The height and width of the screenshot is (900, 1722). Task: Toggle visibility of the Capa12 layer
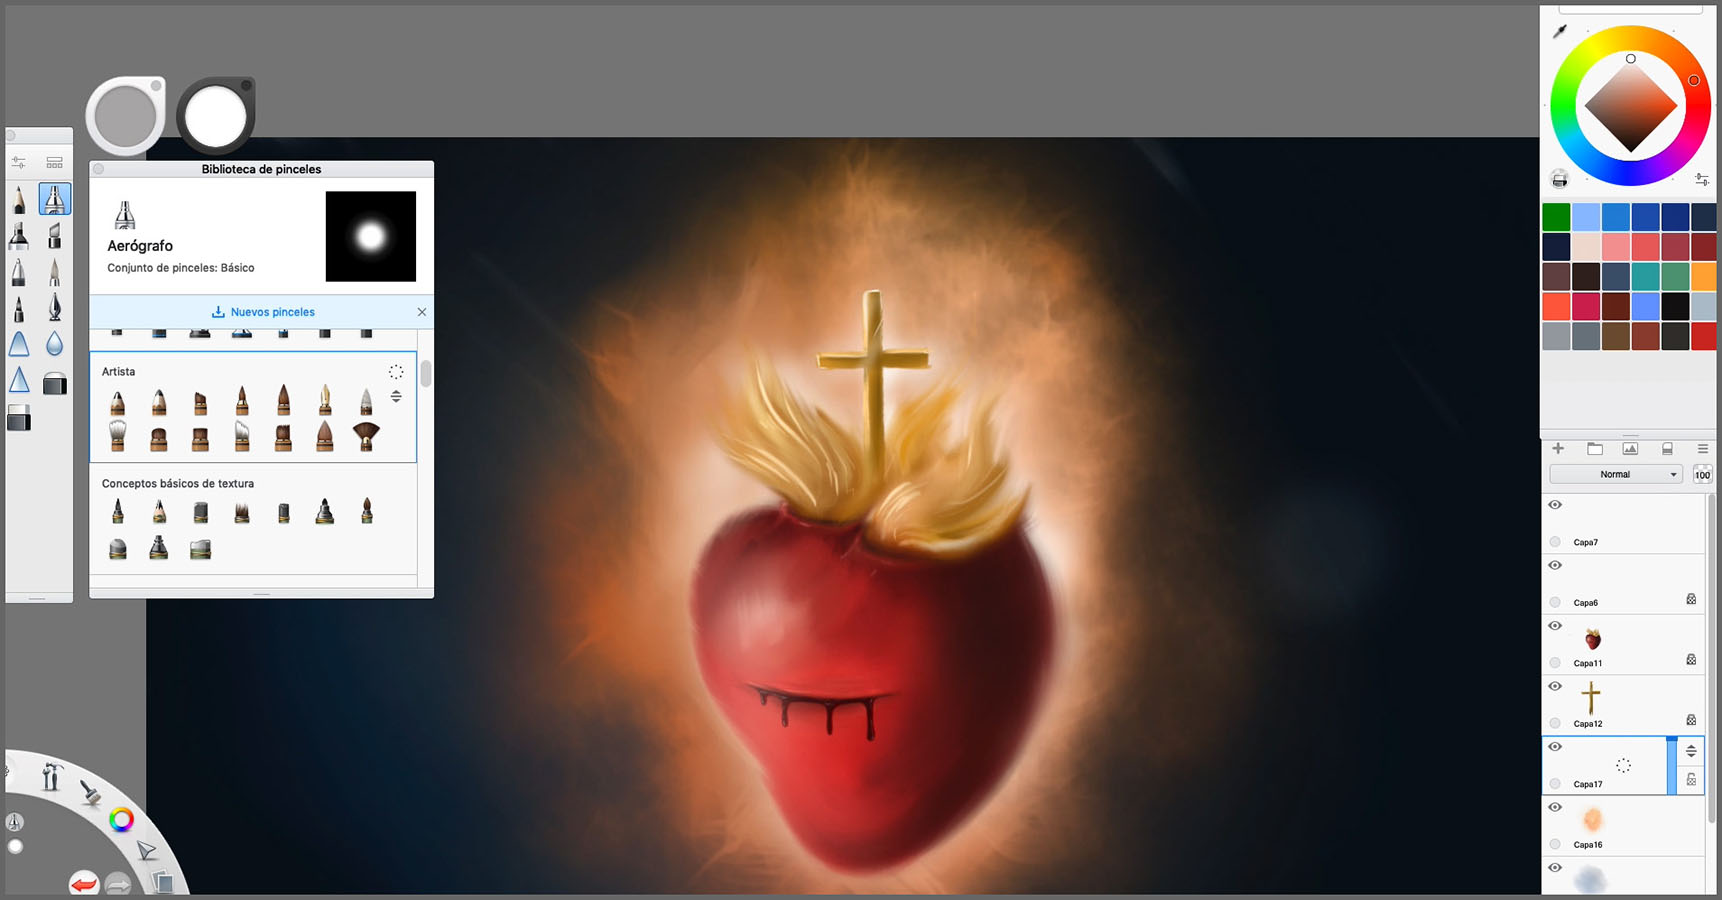pyautogui.click(x=1555, y=687)
